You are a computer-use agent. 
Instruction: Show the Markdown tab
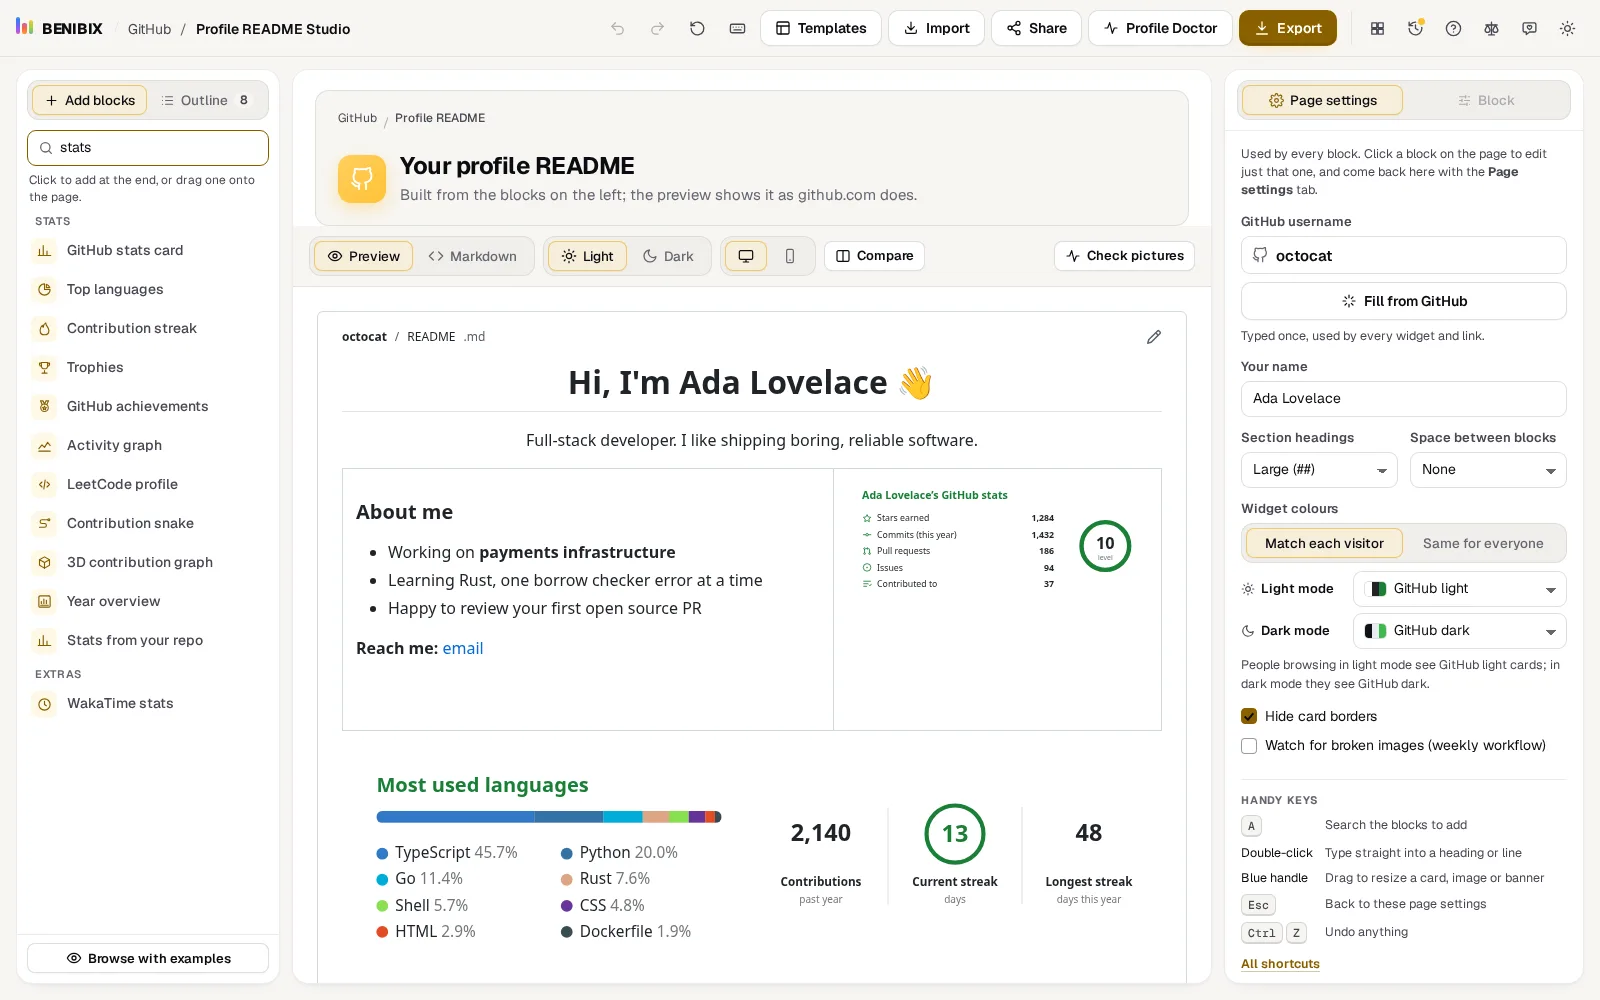[472, 256]
